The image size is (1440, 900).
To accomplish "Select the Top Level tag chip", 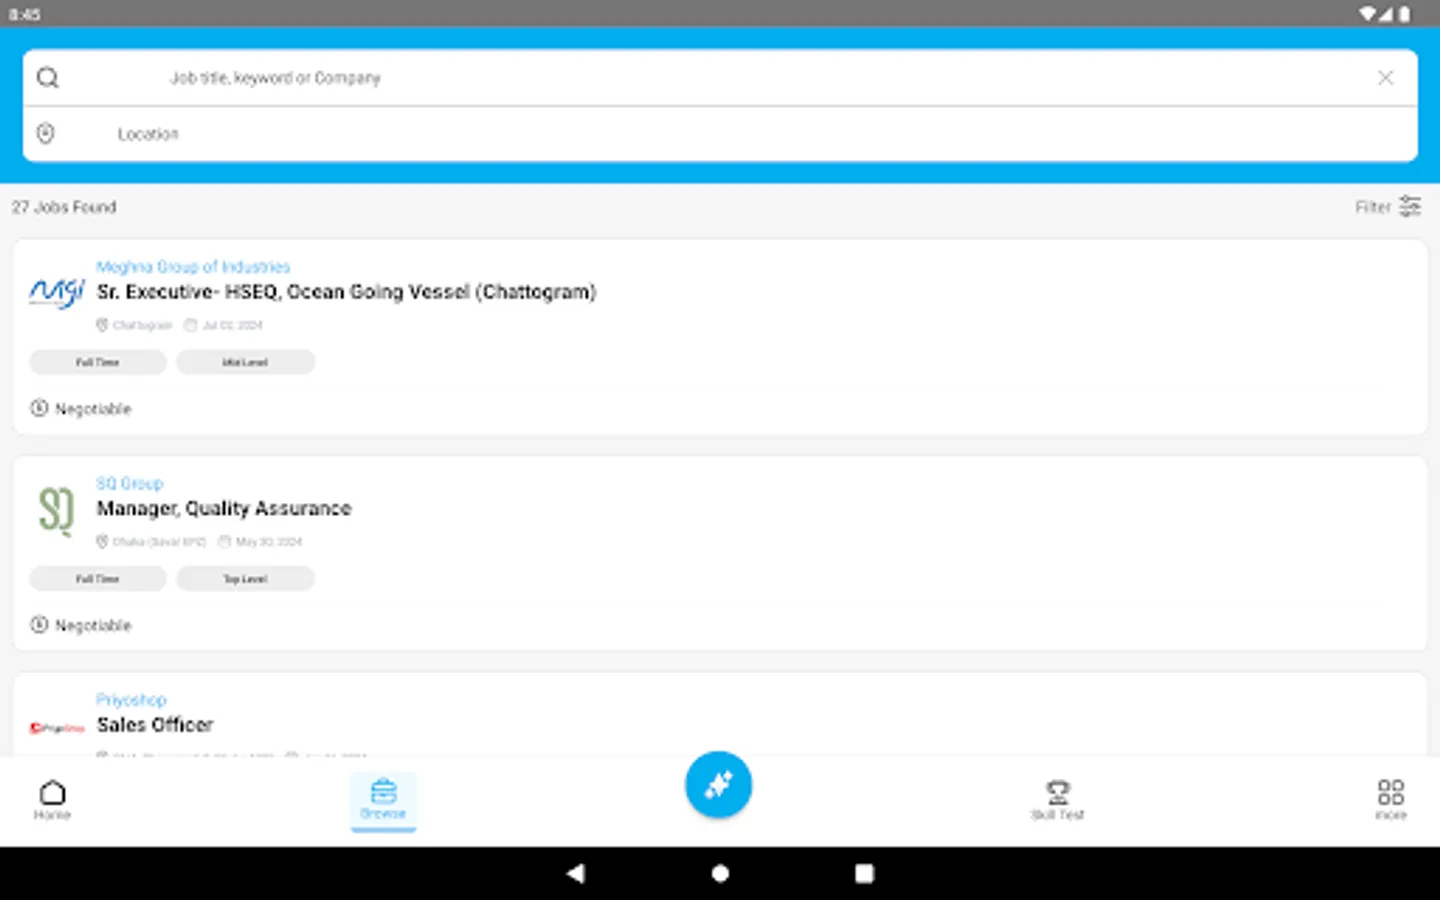I will pos(245,578).
